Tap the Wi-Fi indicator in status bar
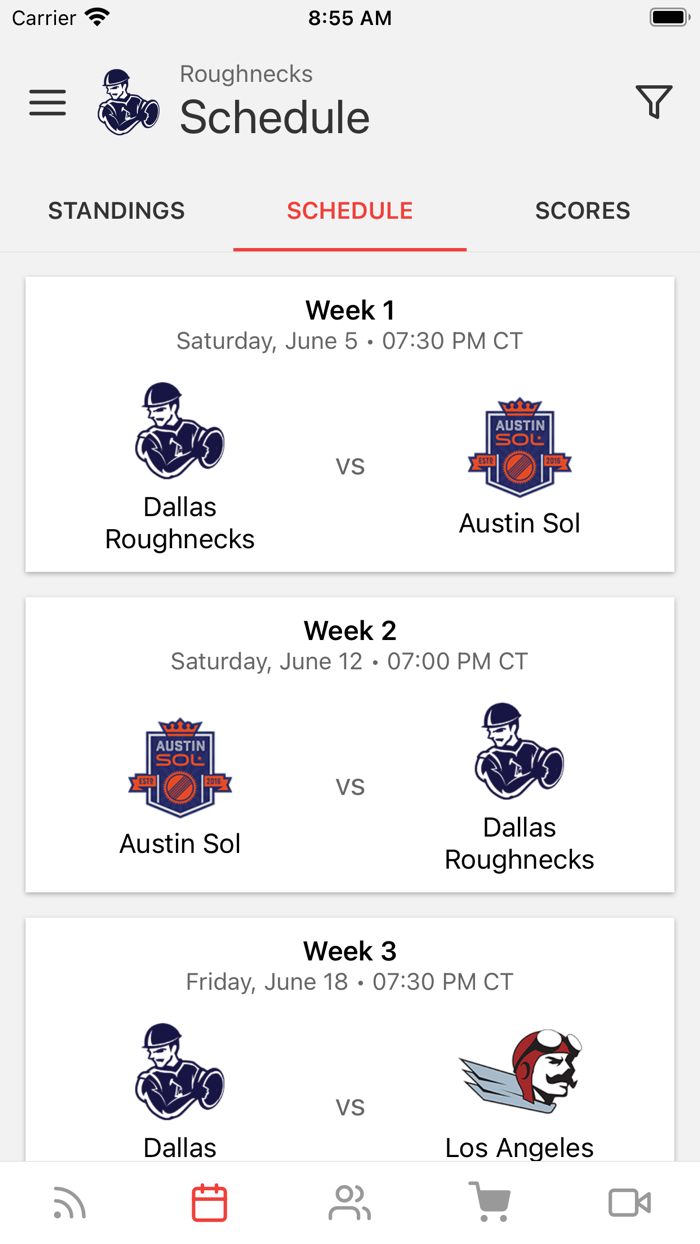This screenshot has width=700, height=1244. click(95, 16)
